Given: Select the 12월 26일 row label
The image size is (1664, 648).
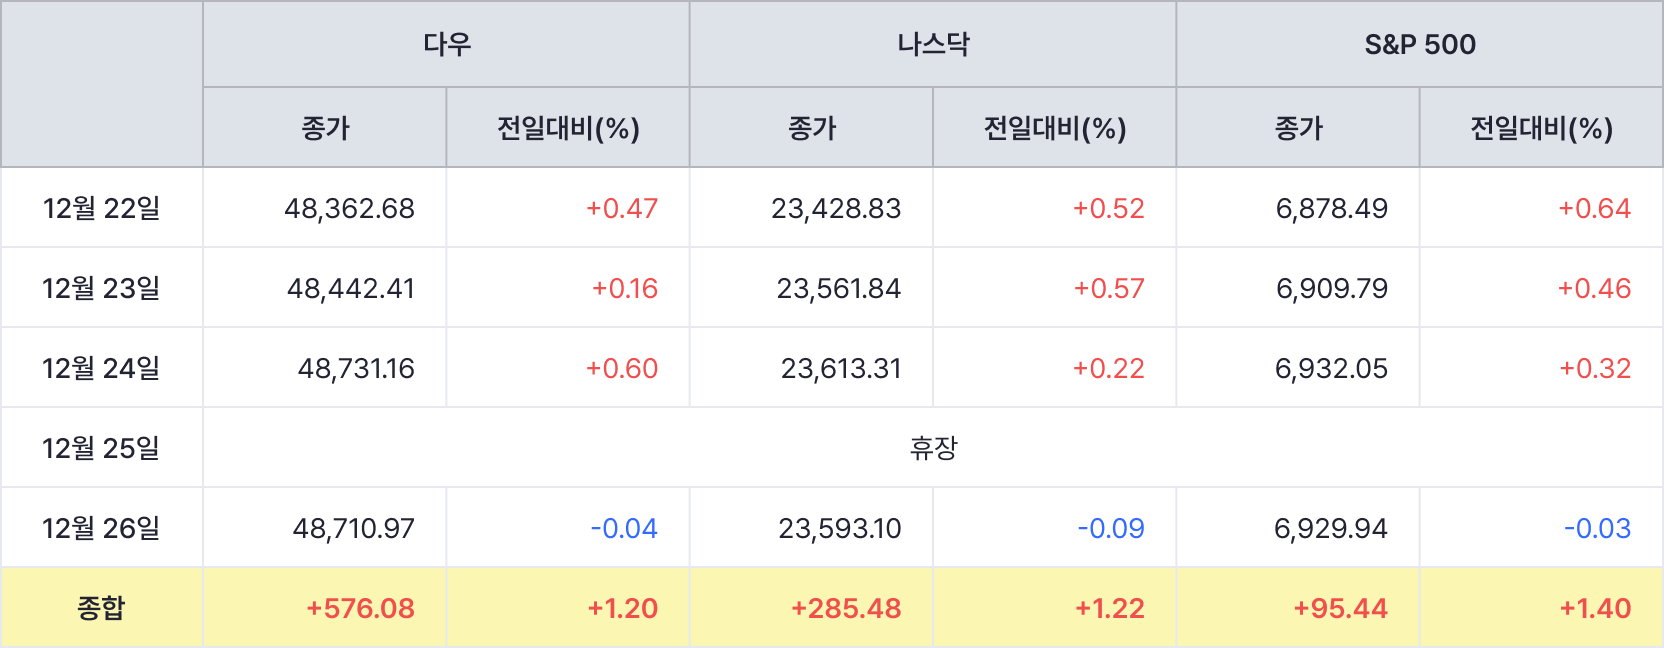Looking at the screenshot, I should pyautogui.click(x=101, y=528).
